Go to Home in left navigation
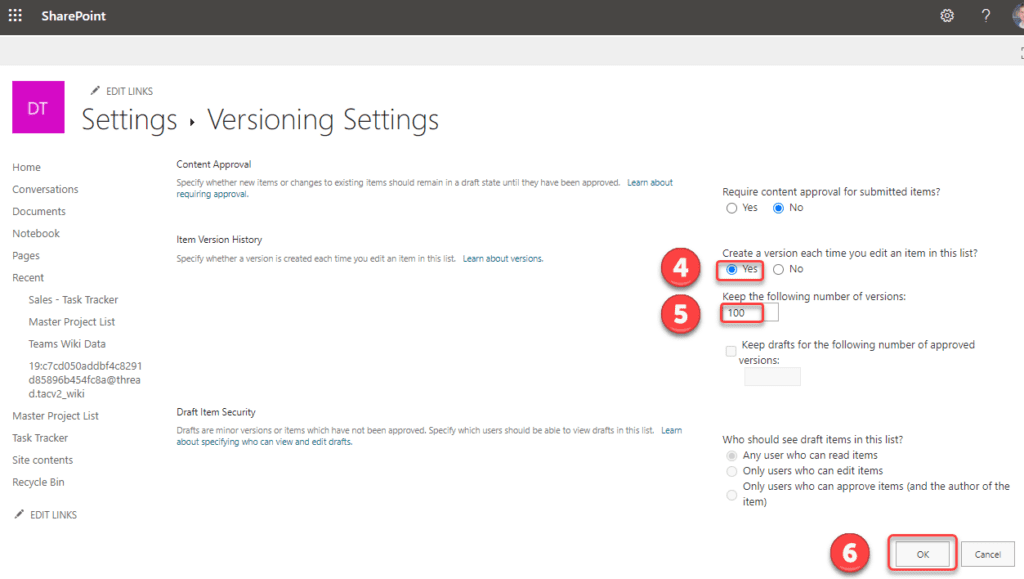1024x579 pixels. (26, 167)
